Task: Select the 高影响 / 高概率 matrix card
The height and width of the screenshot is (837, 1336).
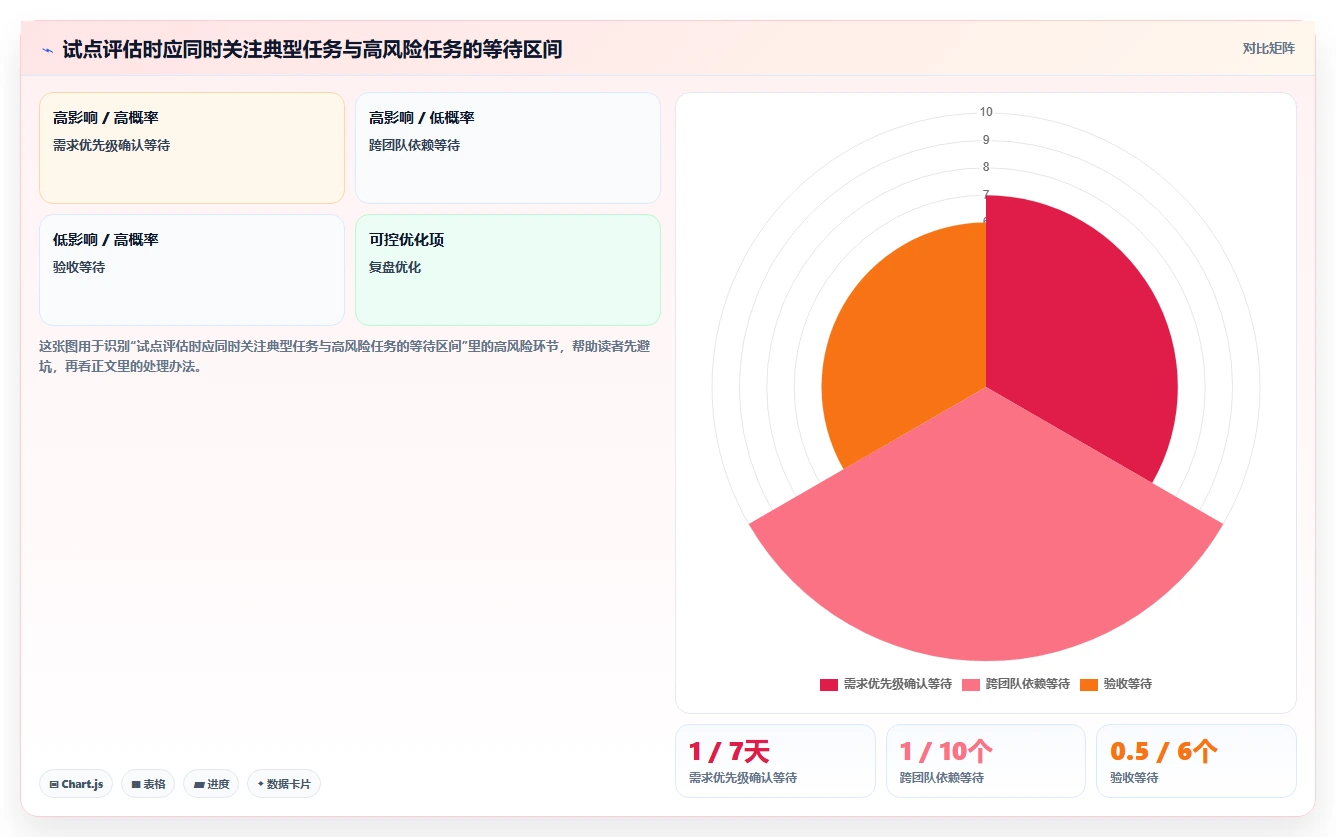Action: coord(192,148)
